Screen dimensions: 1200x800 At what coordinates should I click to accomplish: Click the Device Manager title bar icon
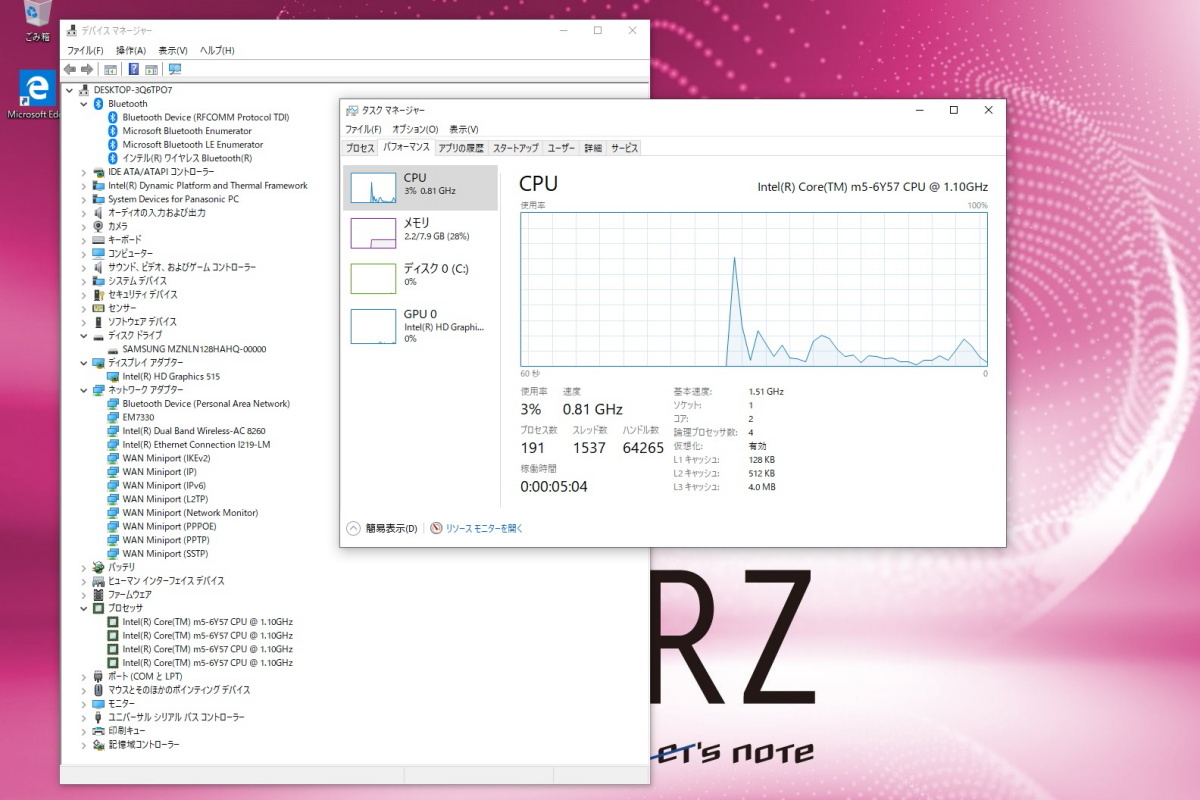pos(72,30)
